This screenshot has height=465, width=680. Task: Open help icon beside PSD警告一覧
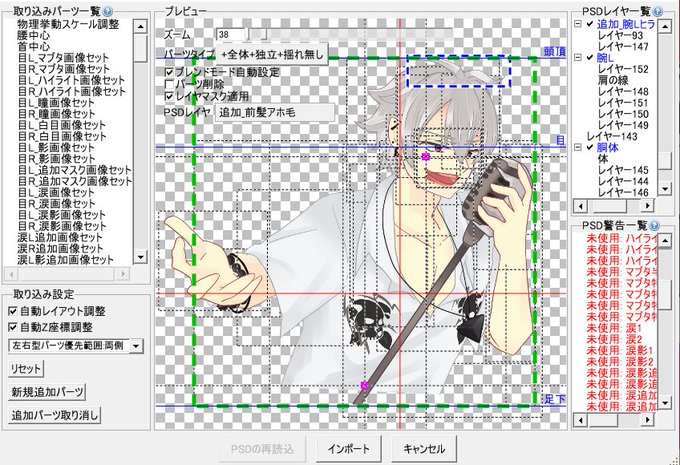tap(654, 225)
